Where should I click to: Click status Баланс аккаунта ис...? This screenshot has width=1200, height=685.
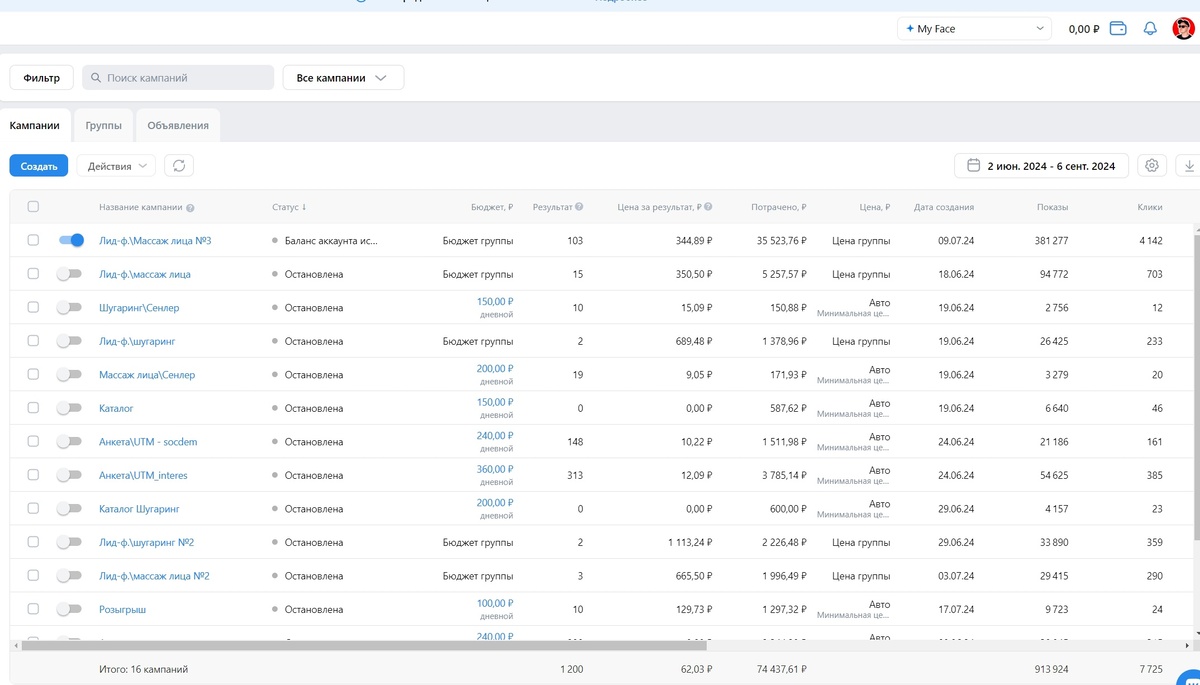pos(331,241)
